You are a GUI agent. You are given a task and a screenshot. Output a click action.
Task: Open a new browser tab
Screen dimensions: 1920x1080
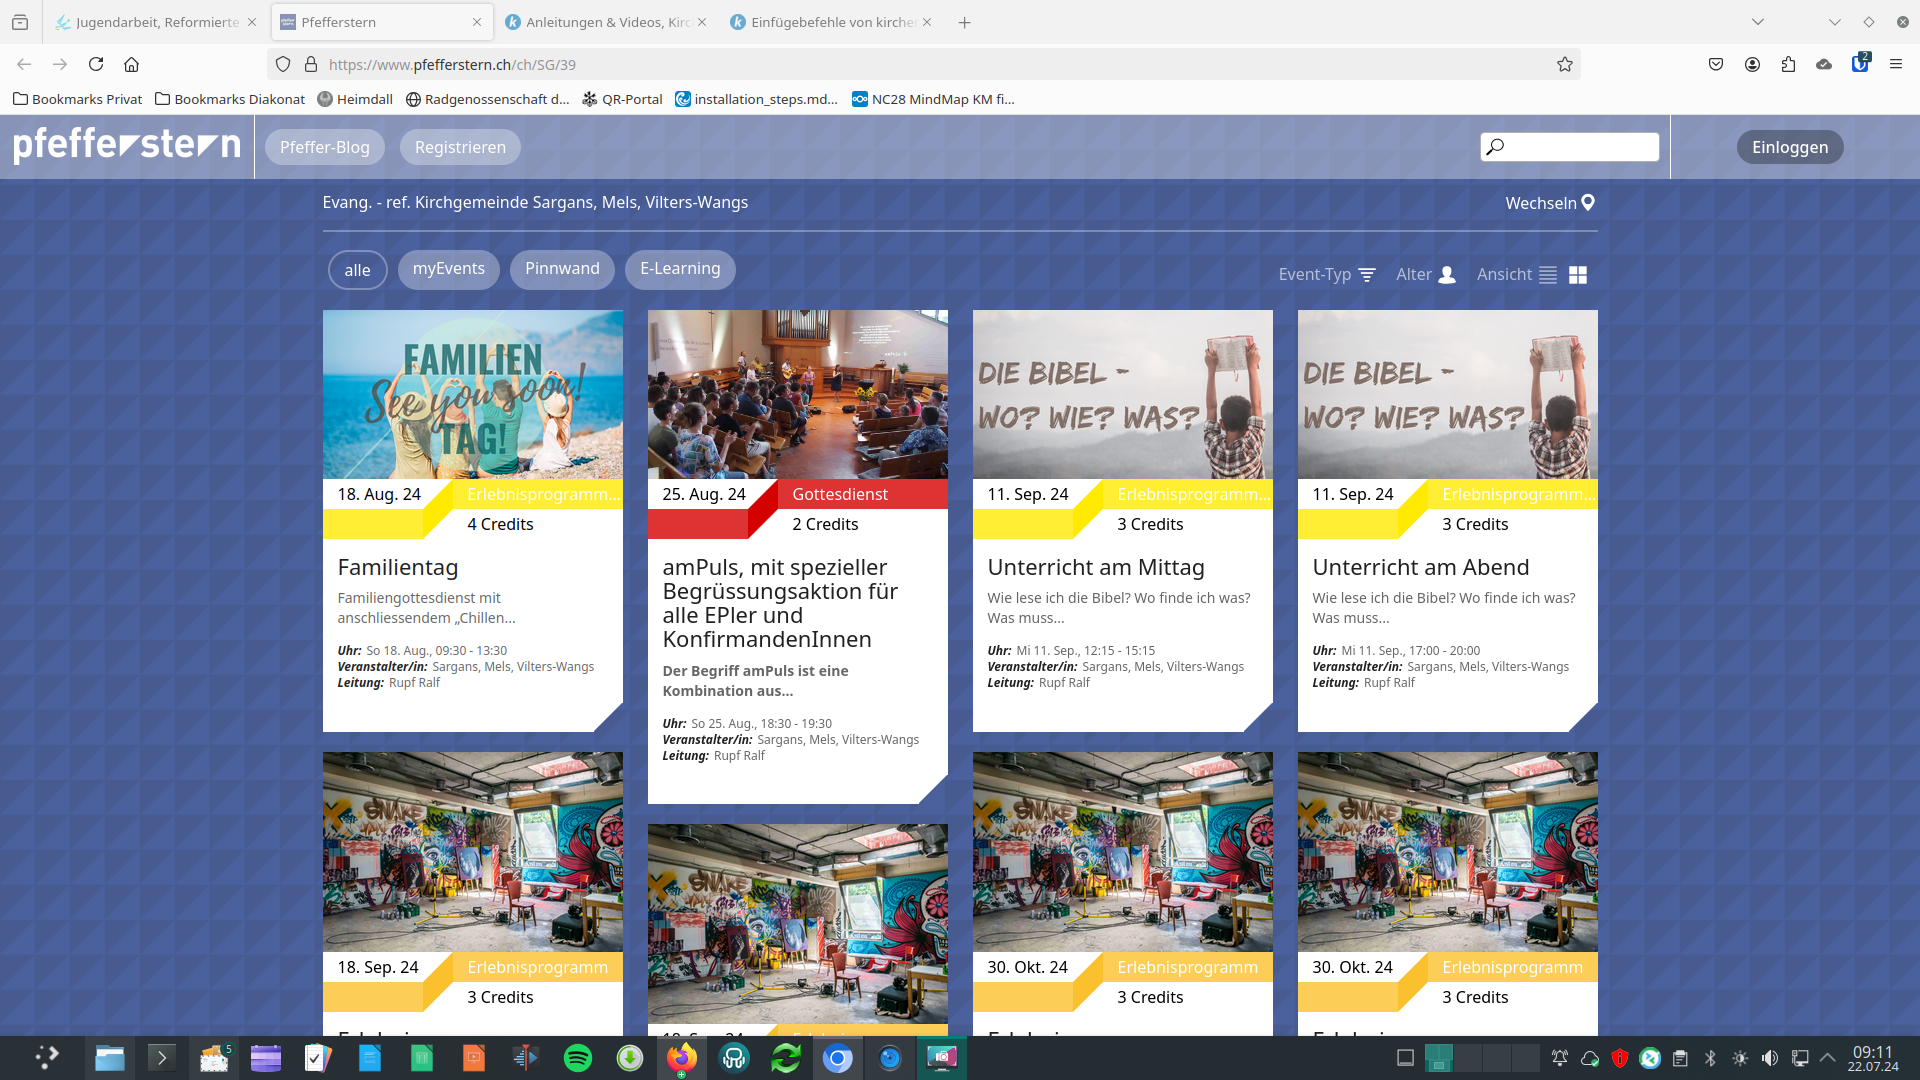(964, 22)
